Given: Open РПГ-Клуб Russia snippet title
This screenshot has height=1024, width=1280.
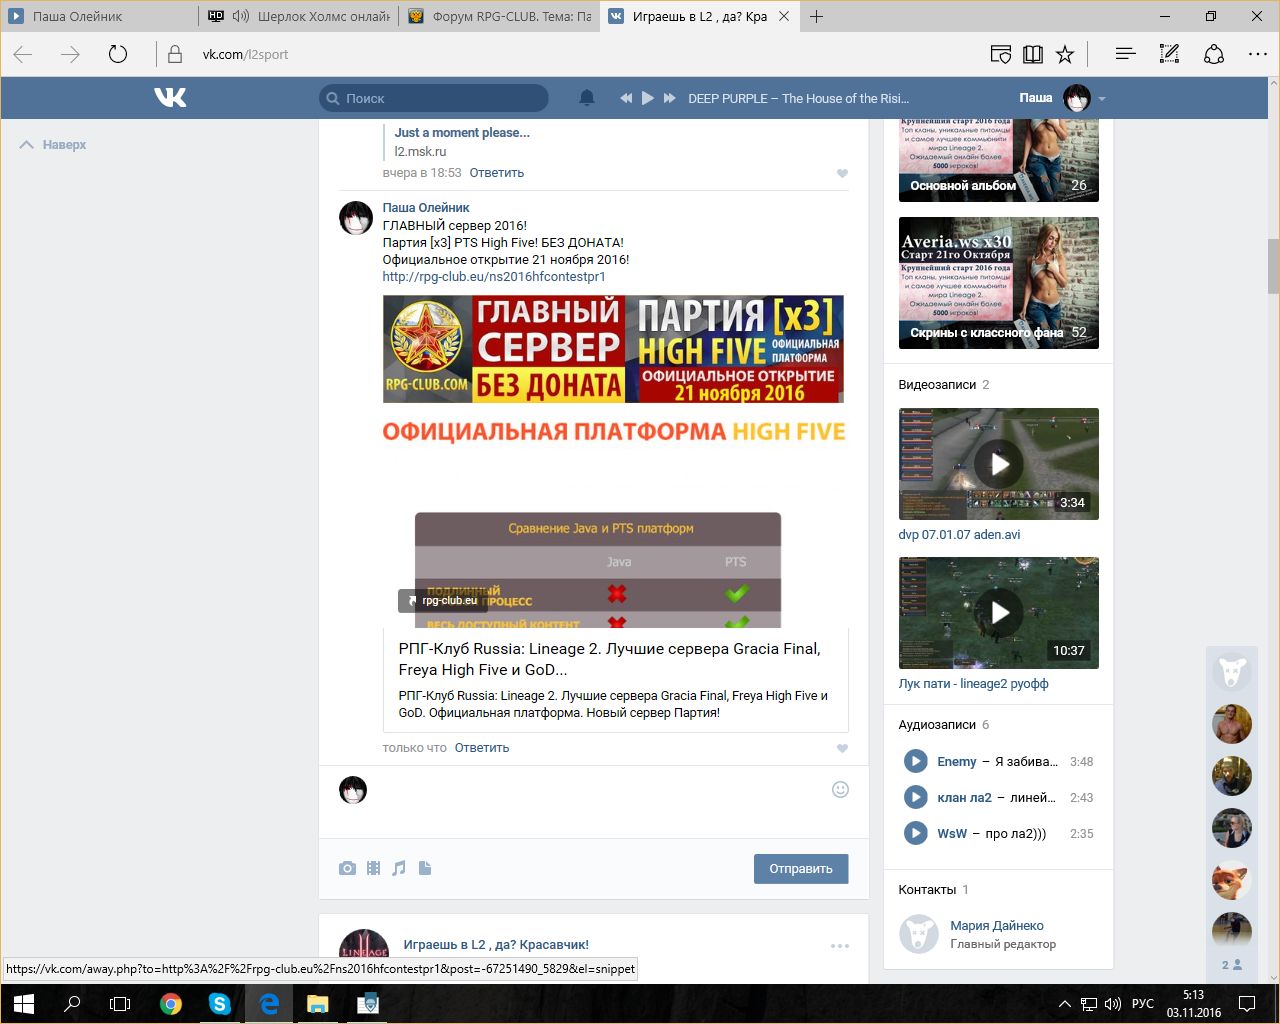Looking at the screenshot, I should (x=610, y=659).
